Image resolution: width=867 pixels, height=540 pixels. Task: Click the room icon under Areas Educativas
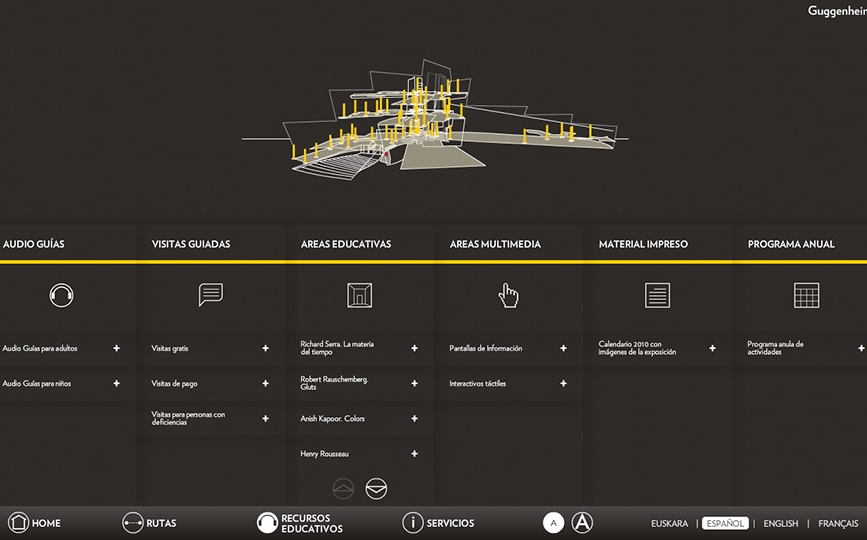[359, 295]
